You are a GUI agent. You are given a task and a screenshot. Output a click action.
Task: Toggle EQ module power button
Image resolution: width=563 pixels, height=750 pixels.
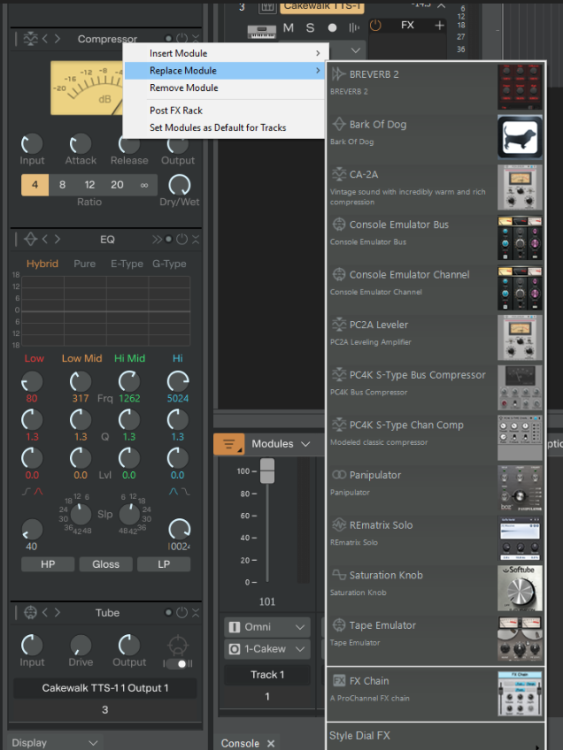tap(182, 239)
